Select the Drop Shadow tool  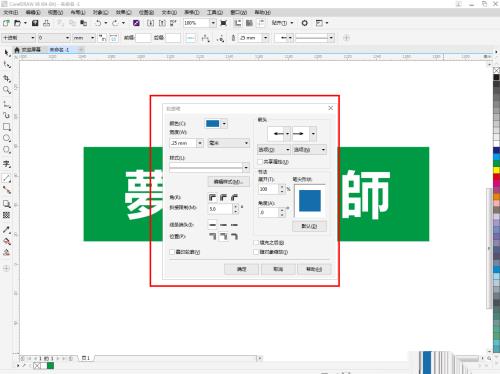coord(7,204)
